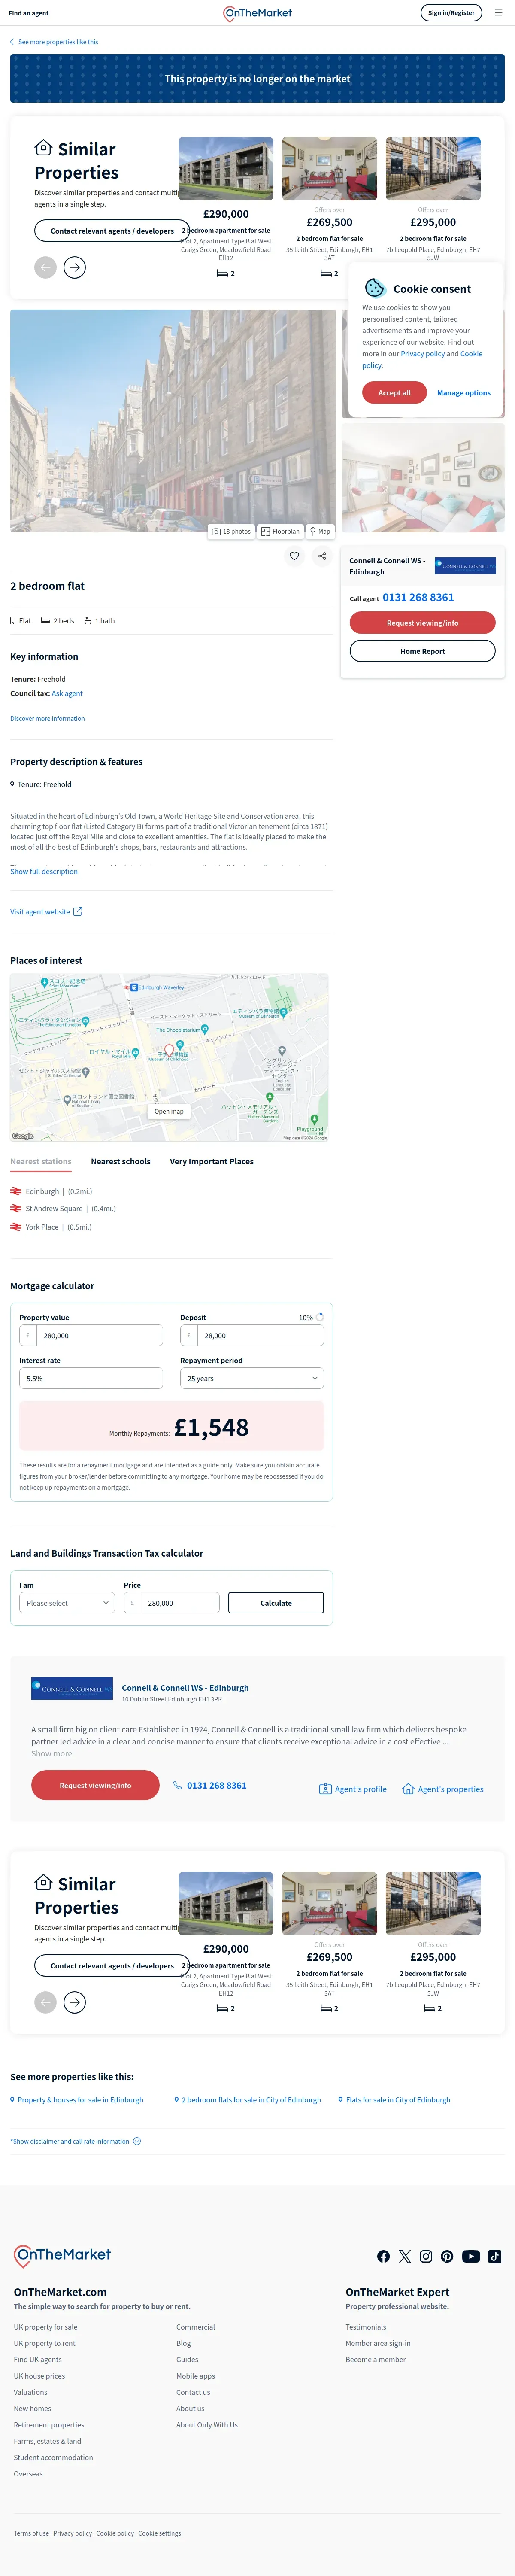This screenshot has width=515, height=2576.
Task: Open the Instagram icon in footer
Action: [x=426, y=2256]
